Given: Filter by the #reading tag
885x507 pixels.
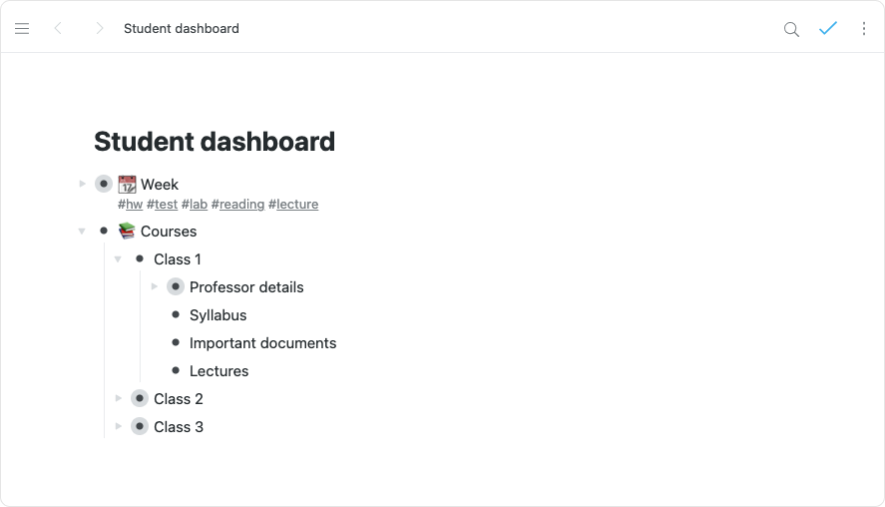Looking at the screenshot, I should tap(238, 205).
